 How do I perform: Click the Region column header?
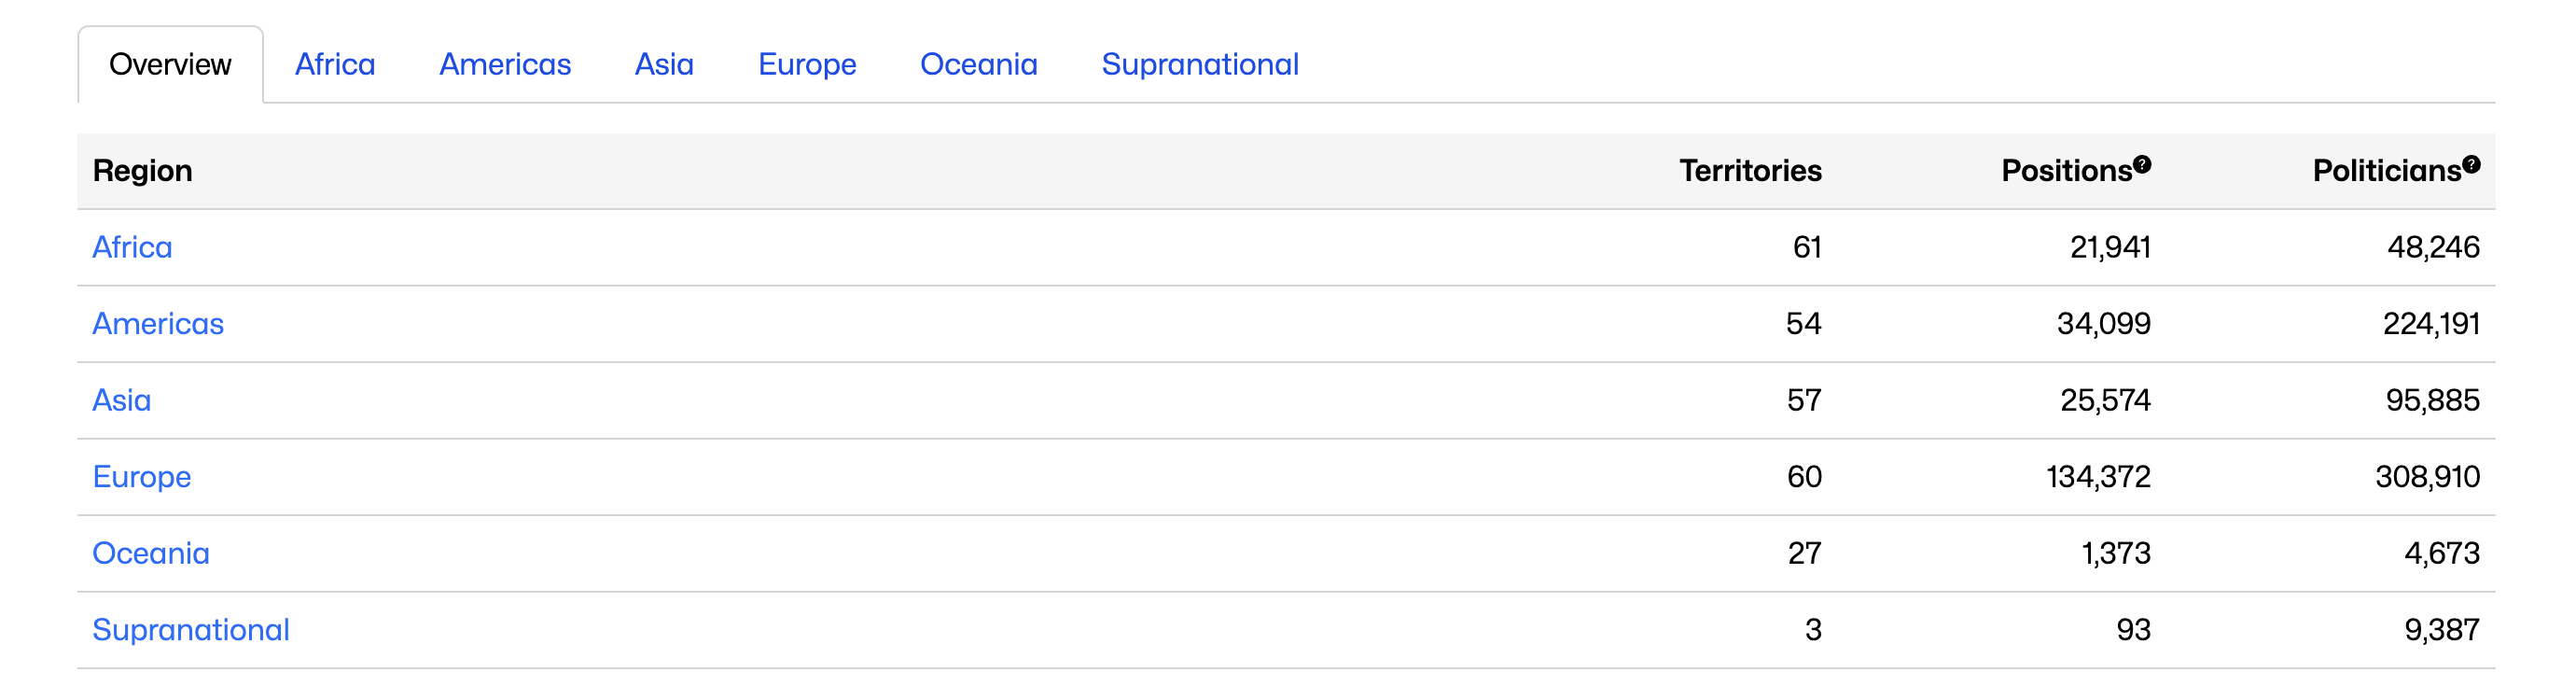click(143, 171)
